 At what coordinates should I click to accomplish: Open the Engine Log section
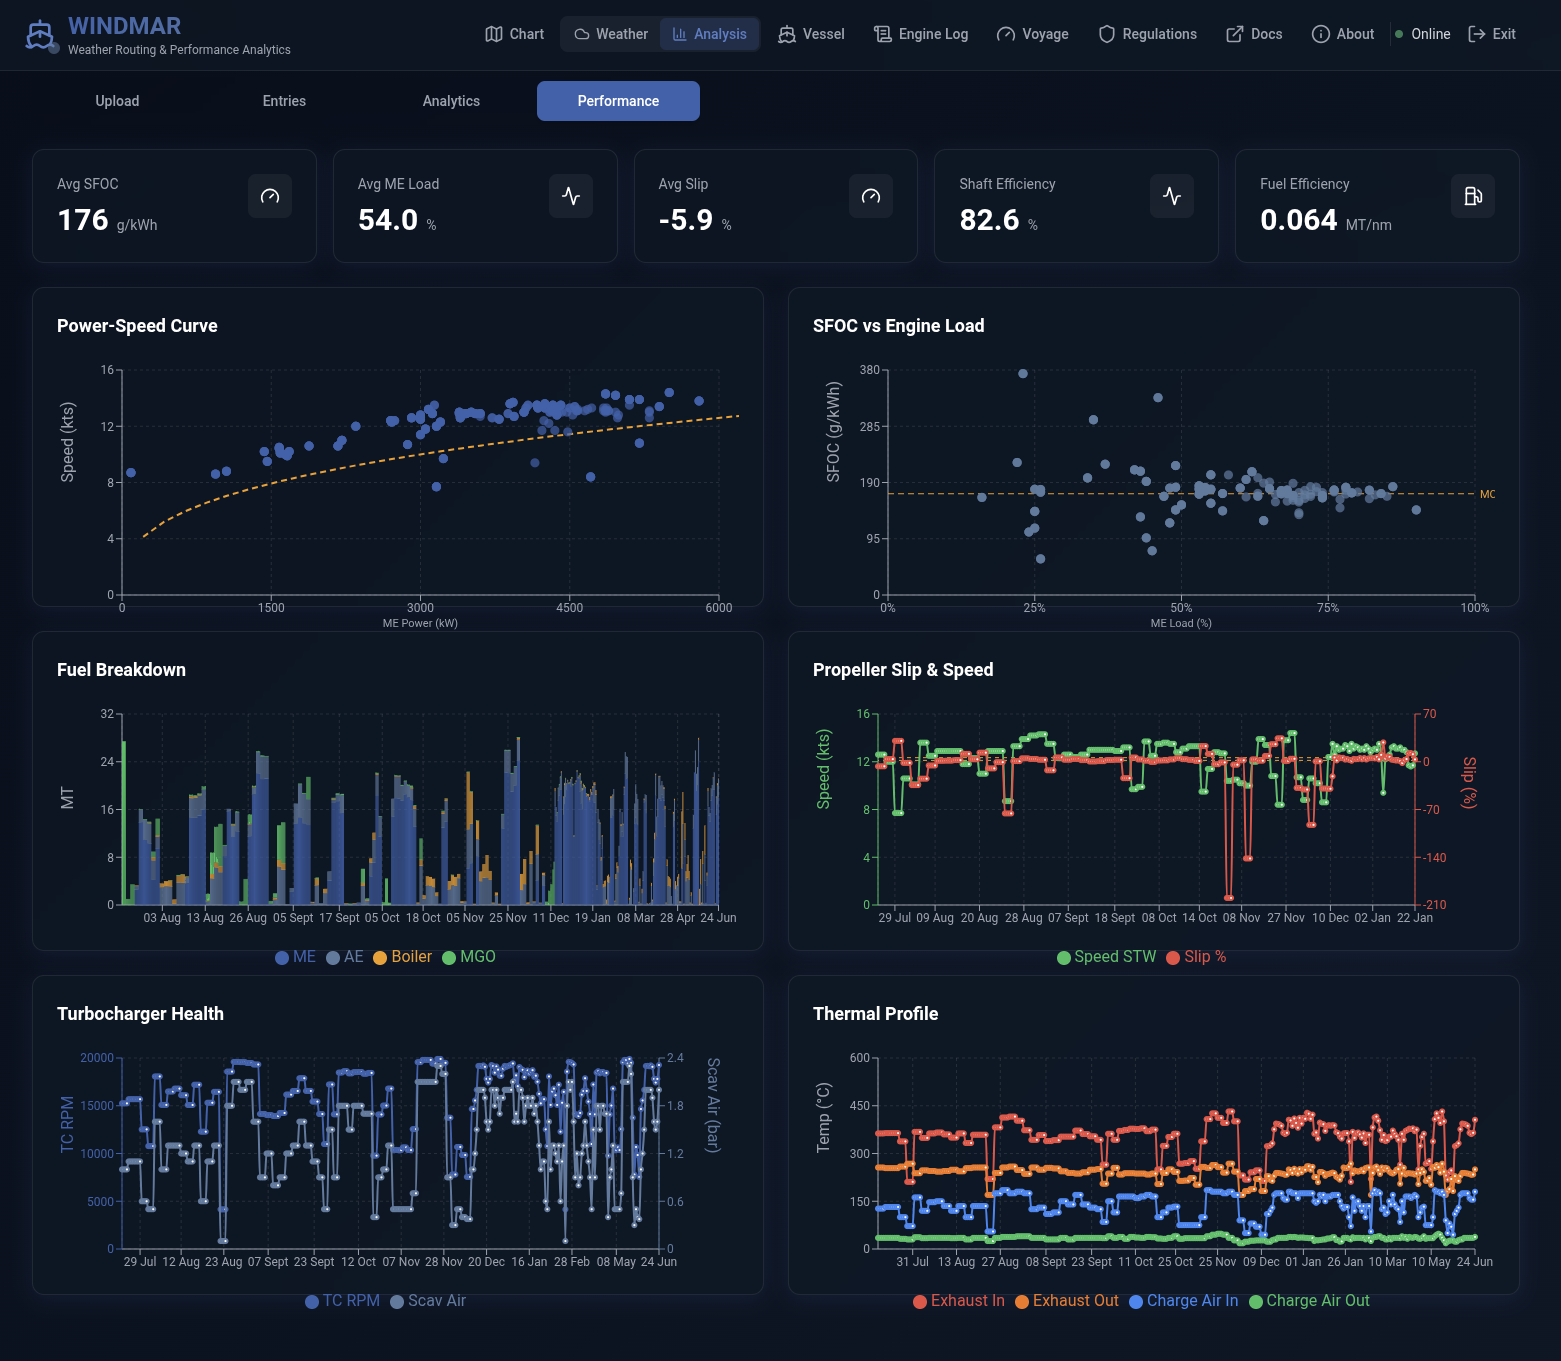click(x=921, y=34)
